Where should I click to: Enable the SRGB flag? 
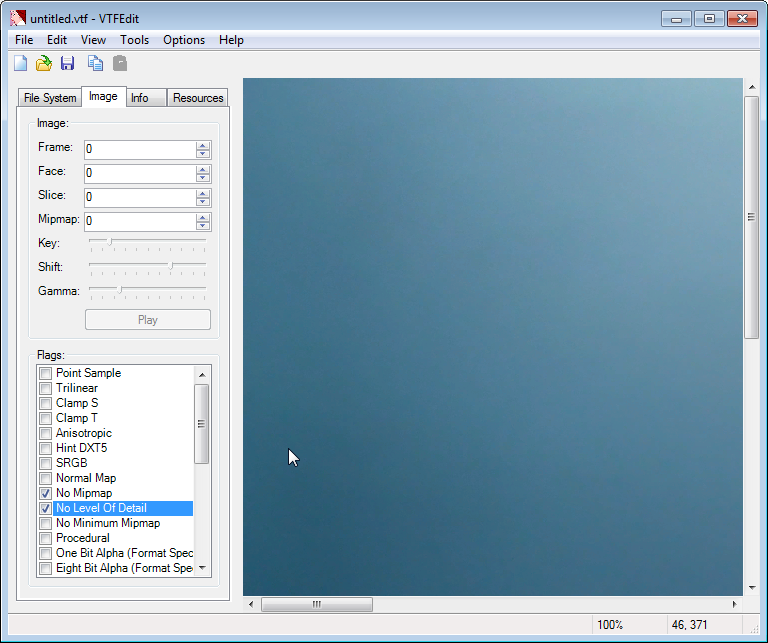tap(46, 463)
